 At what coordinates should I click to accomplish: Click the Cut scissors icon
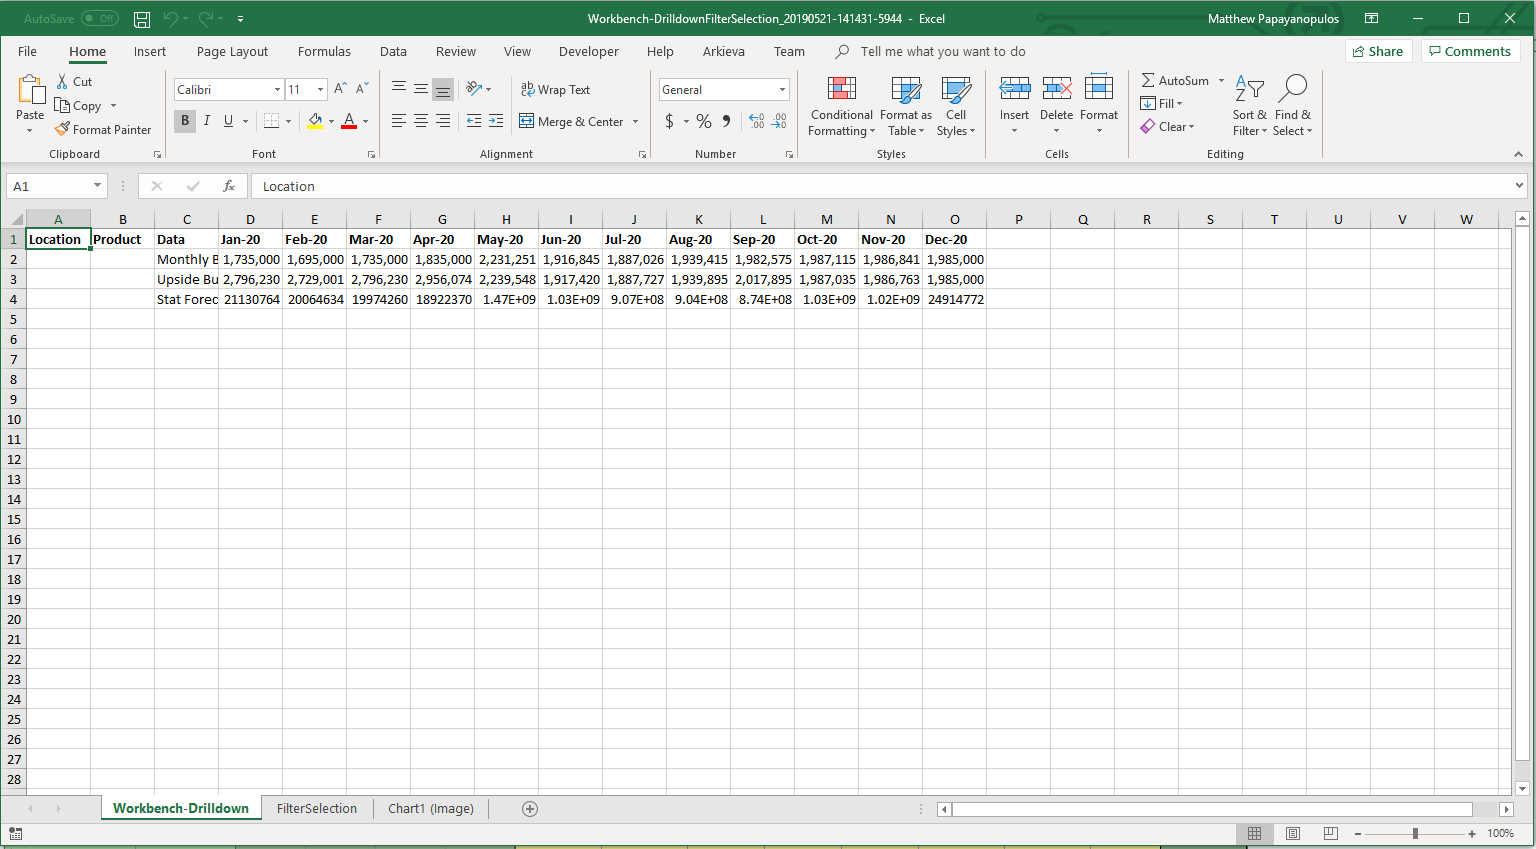pyautogui.click(x=62, y=82)
